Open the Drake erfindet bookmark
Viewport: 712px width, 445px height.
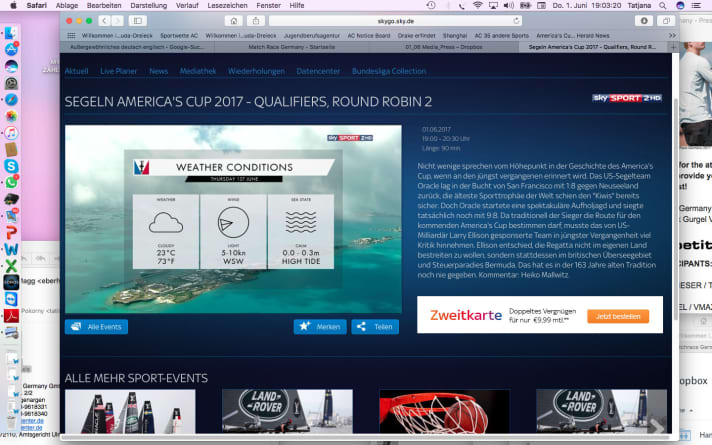point(416,35)
